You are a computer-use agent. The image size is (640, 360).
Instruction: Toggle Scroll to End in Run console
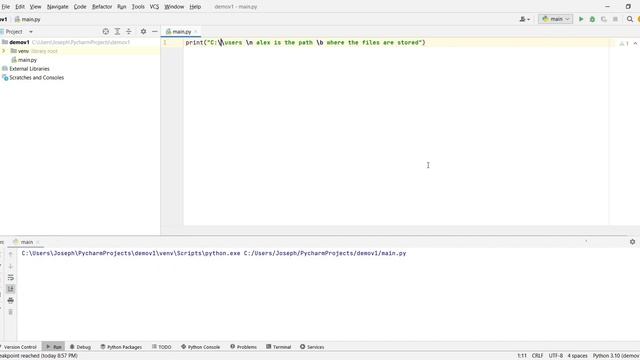[x=11, y=289]
